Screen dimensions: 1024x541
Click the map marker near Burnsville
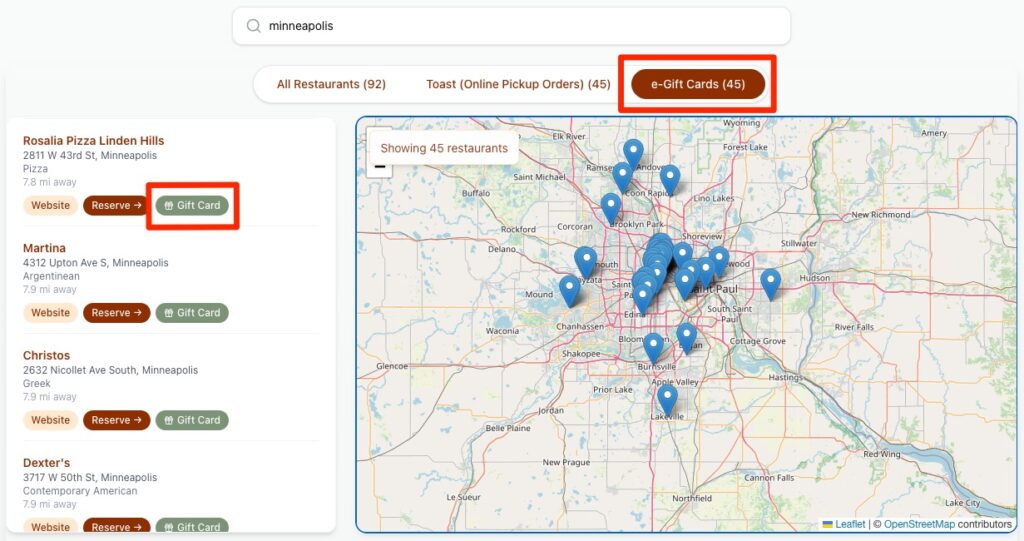[653, 347]
